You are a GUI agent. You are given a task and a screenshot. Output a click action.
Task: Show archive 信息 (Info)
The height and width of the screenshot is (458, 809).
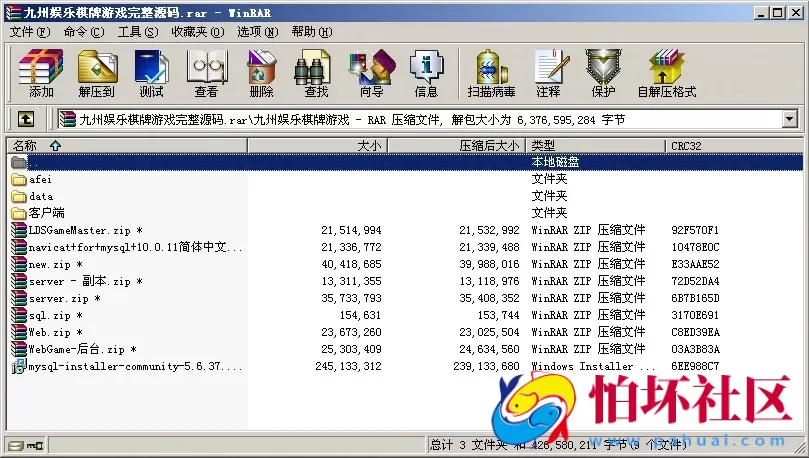(x=426, y=73)
